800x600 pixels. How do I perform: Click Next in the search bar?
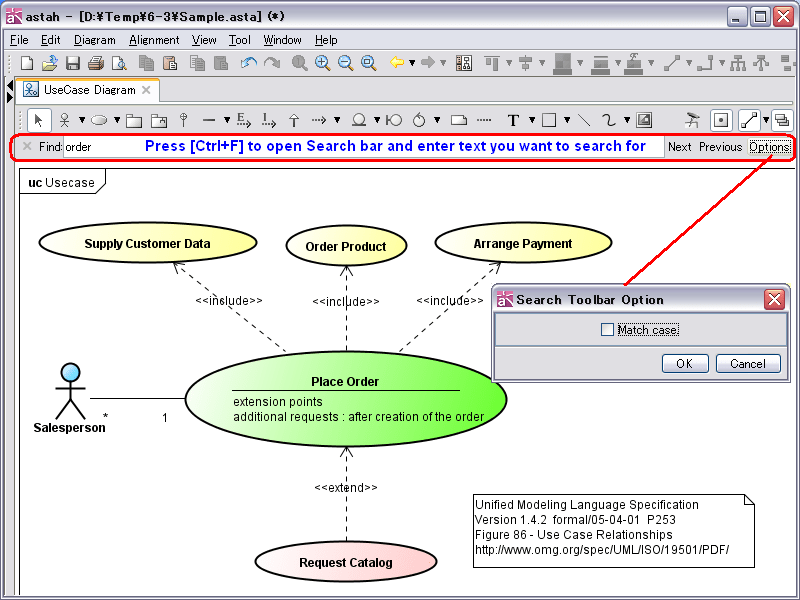tap(679, 147)
